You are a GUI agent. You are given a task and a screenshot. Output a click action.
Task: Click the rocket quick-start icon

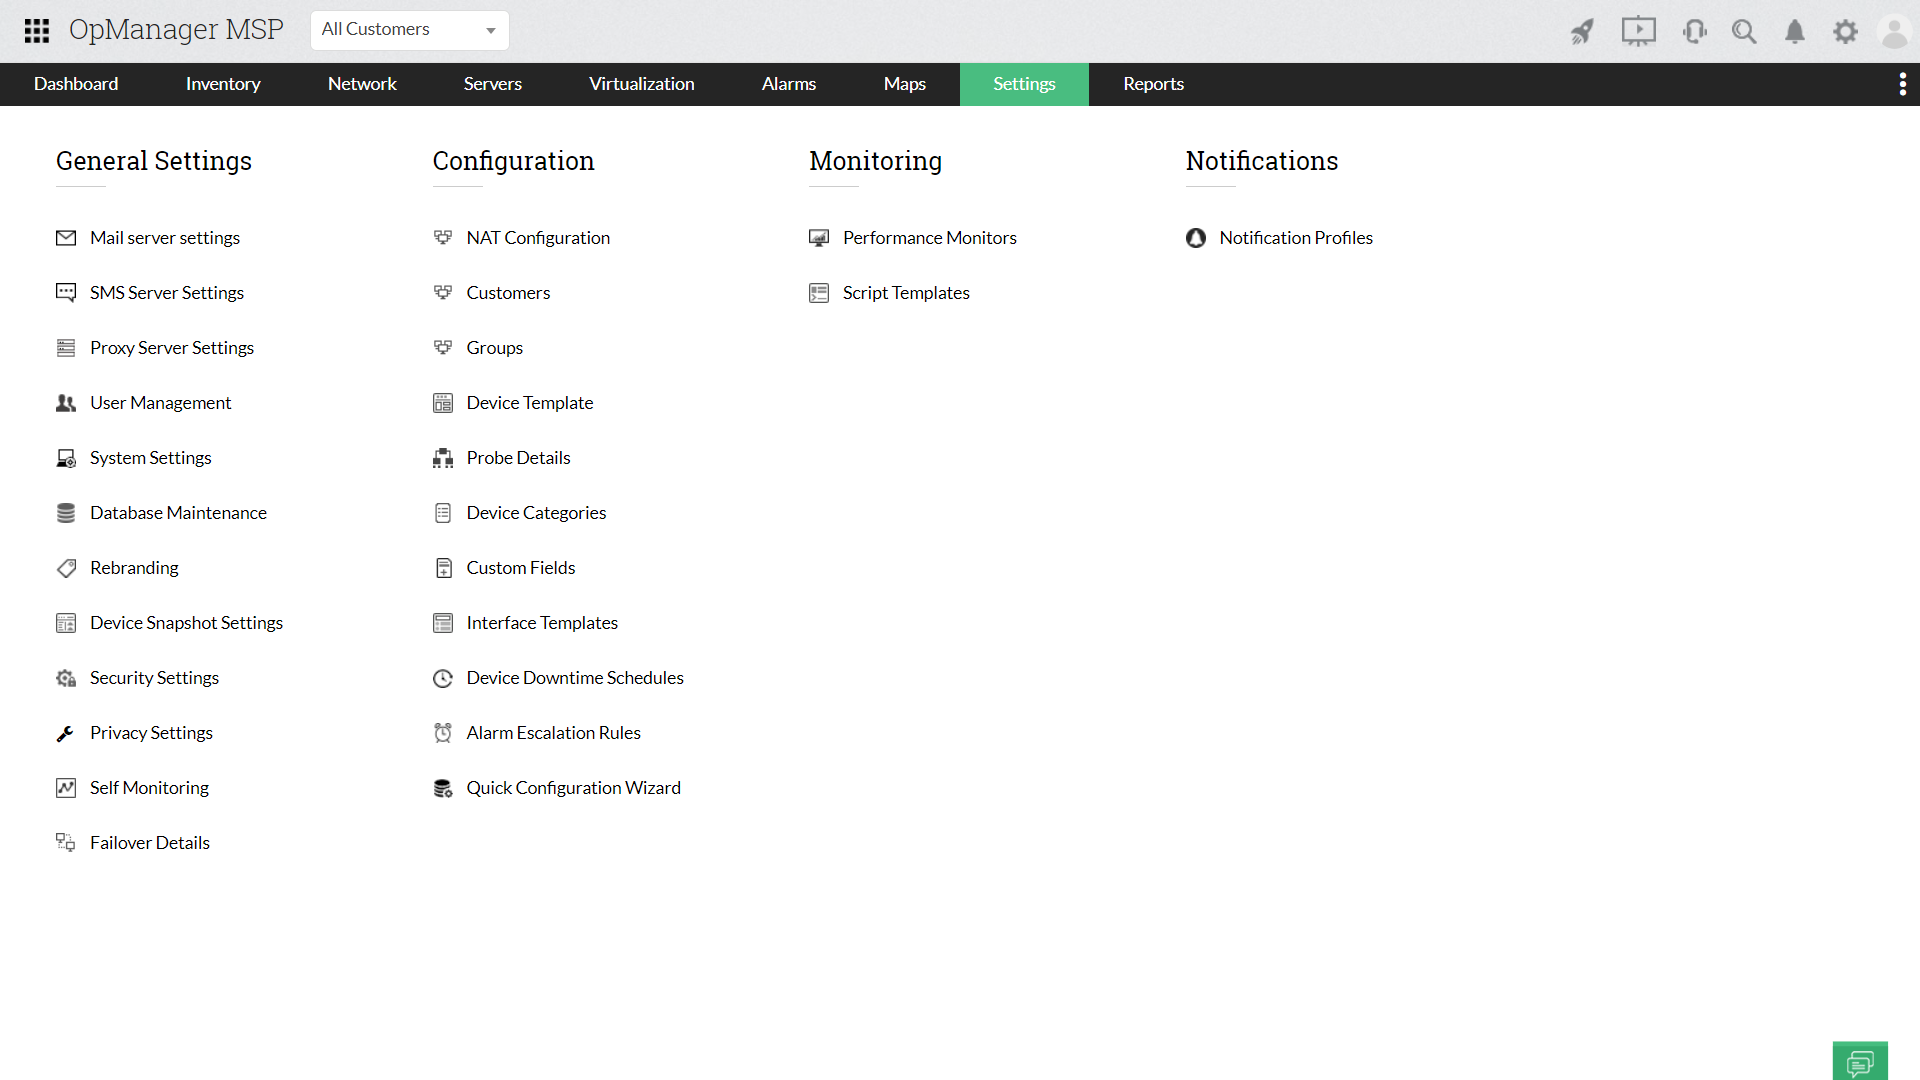click(x=1582, y=32)
